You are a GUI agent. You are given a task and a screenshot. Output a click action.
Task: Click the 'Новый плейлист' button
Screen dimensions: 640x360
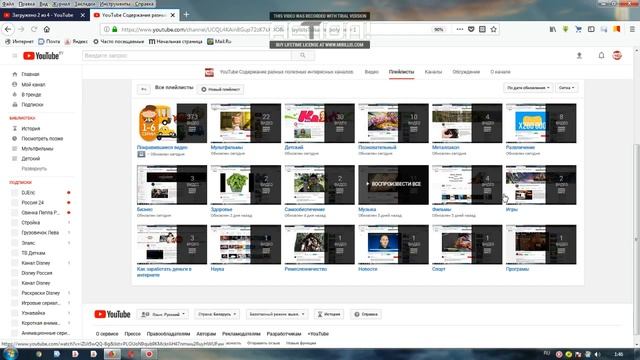point(221,89)
